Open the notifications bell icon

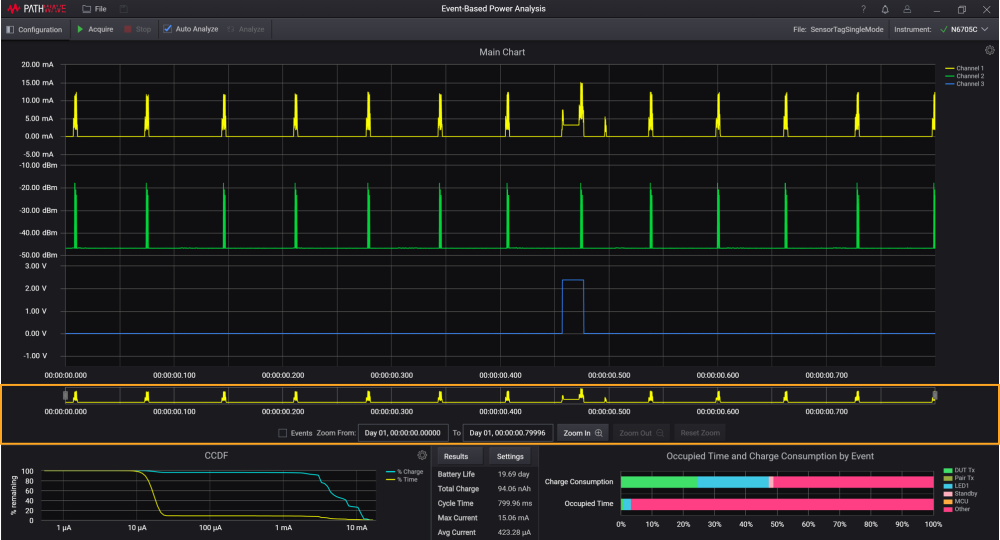coord(884,9)
